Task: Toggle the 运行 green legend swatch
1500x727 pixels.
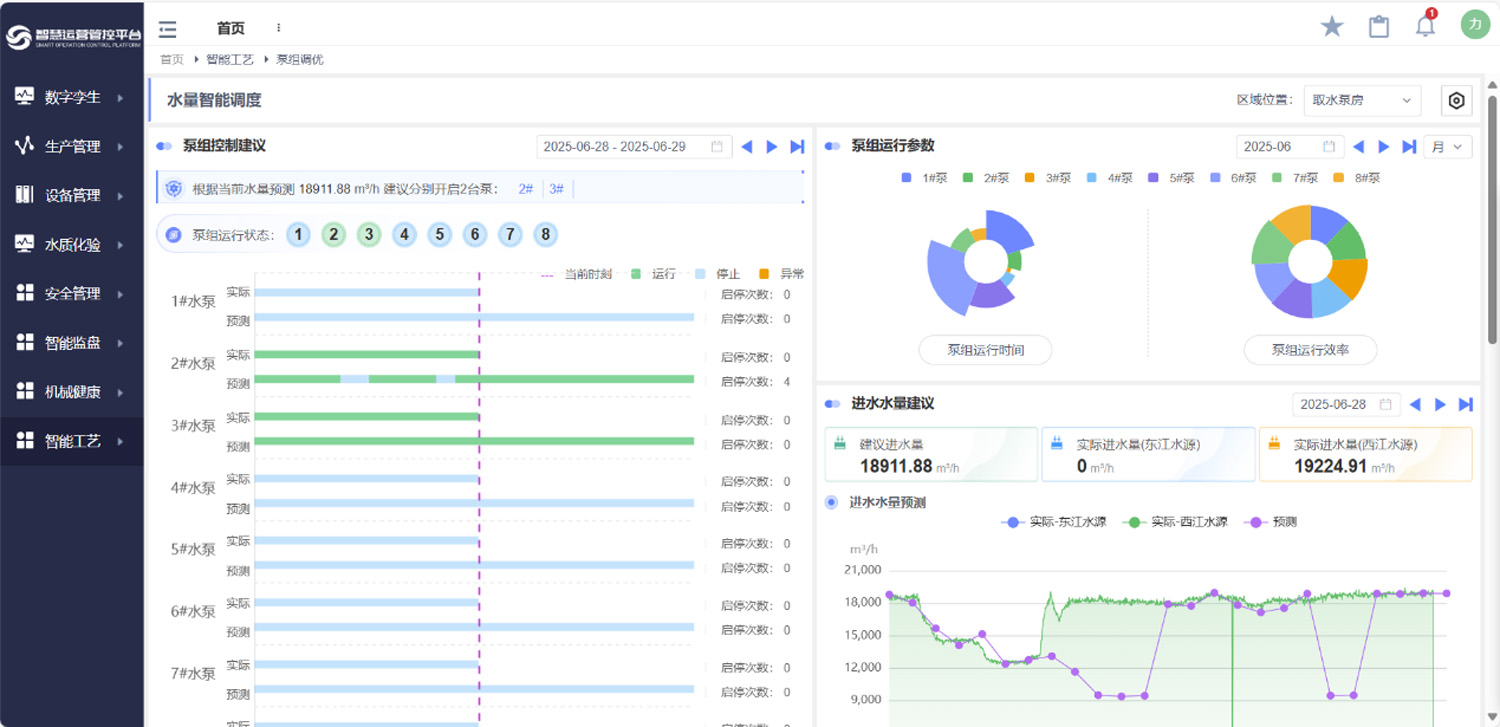Action: coord(635,274)
